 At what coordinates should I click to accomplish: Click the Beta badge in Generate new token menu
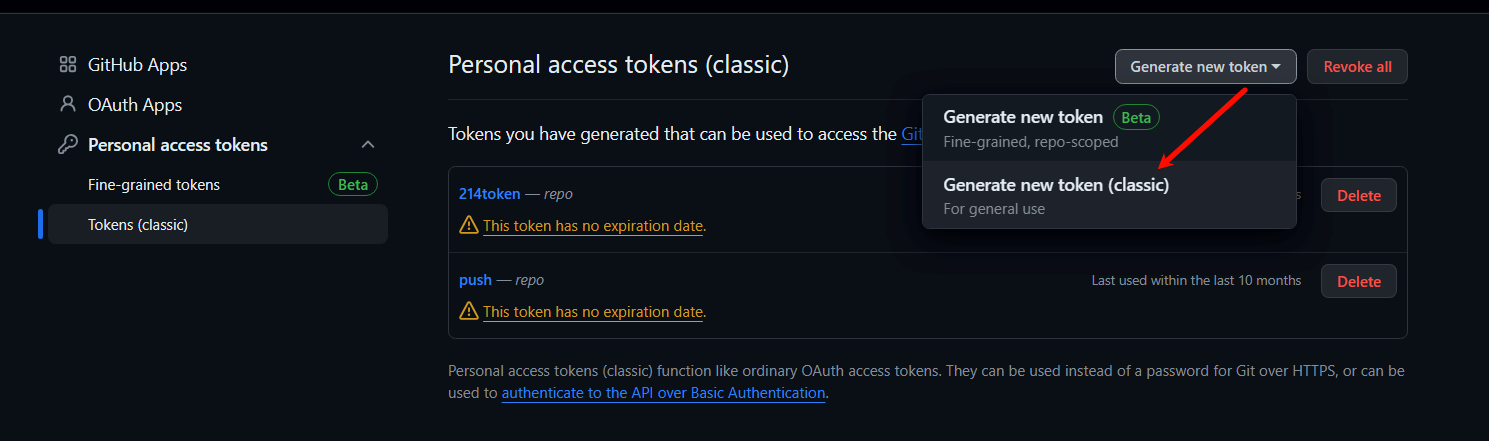(x=1136, y=117)
